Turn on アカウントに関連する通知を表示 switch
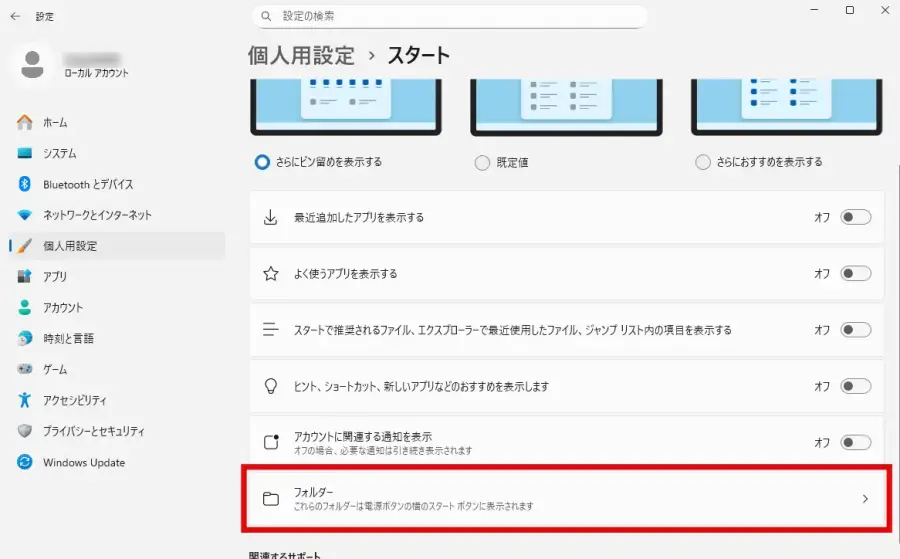The width and height of the screenshot is (900, 559). click(855, 442)
